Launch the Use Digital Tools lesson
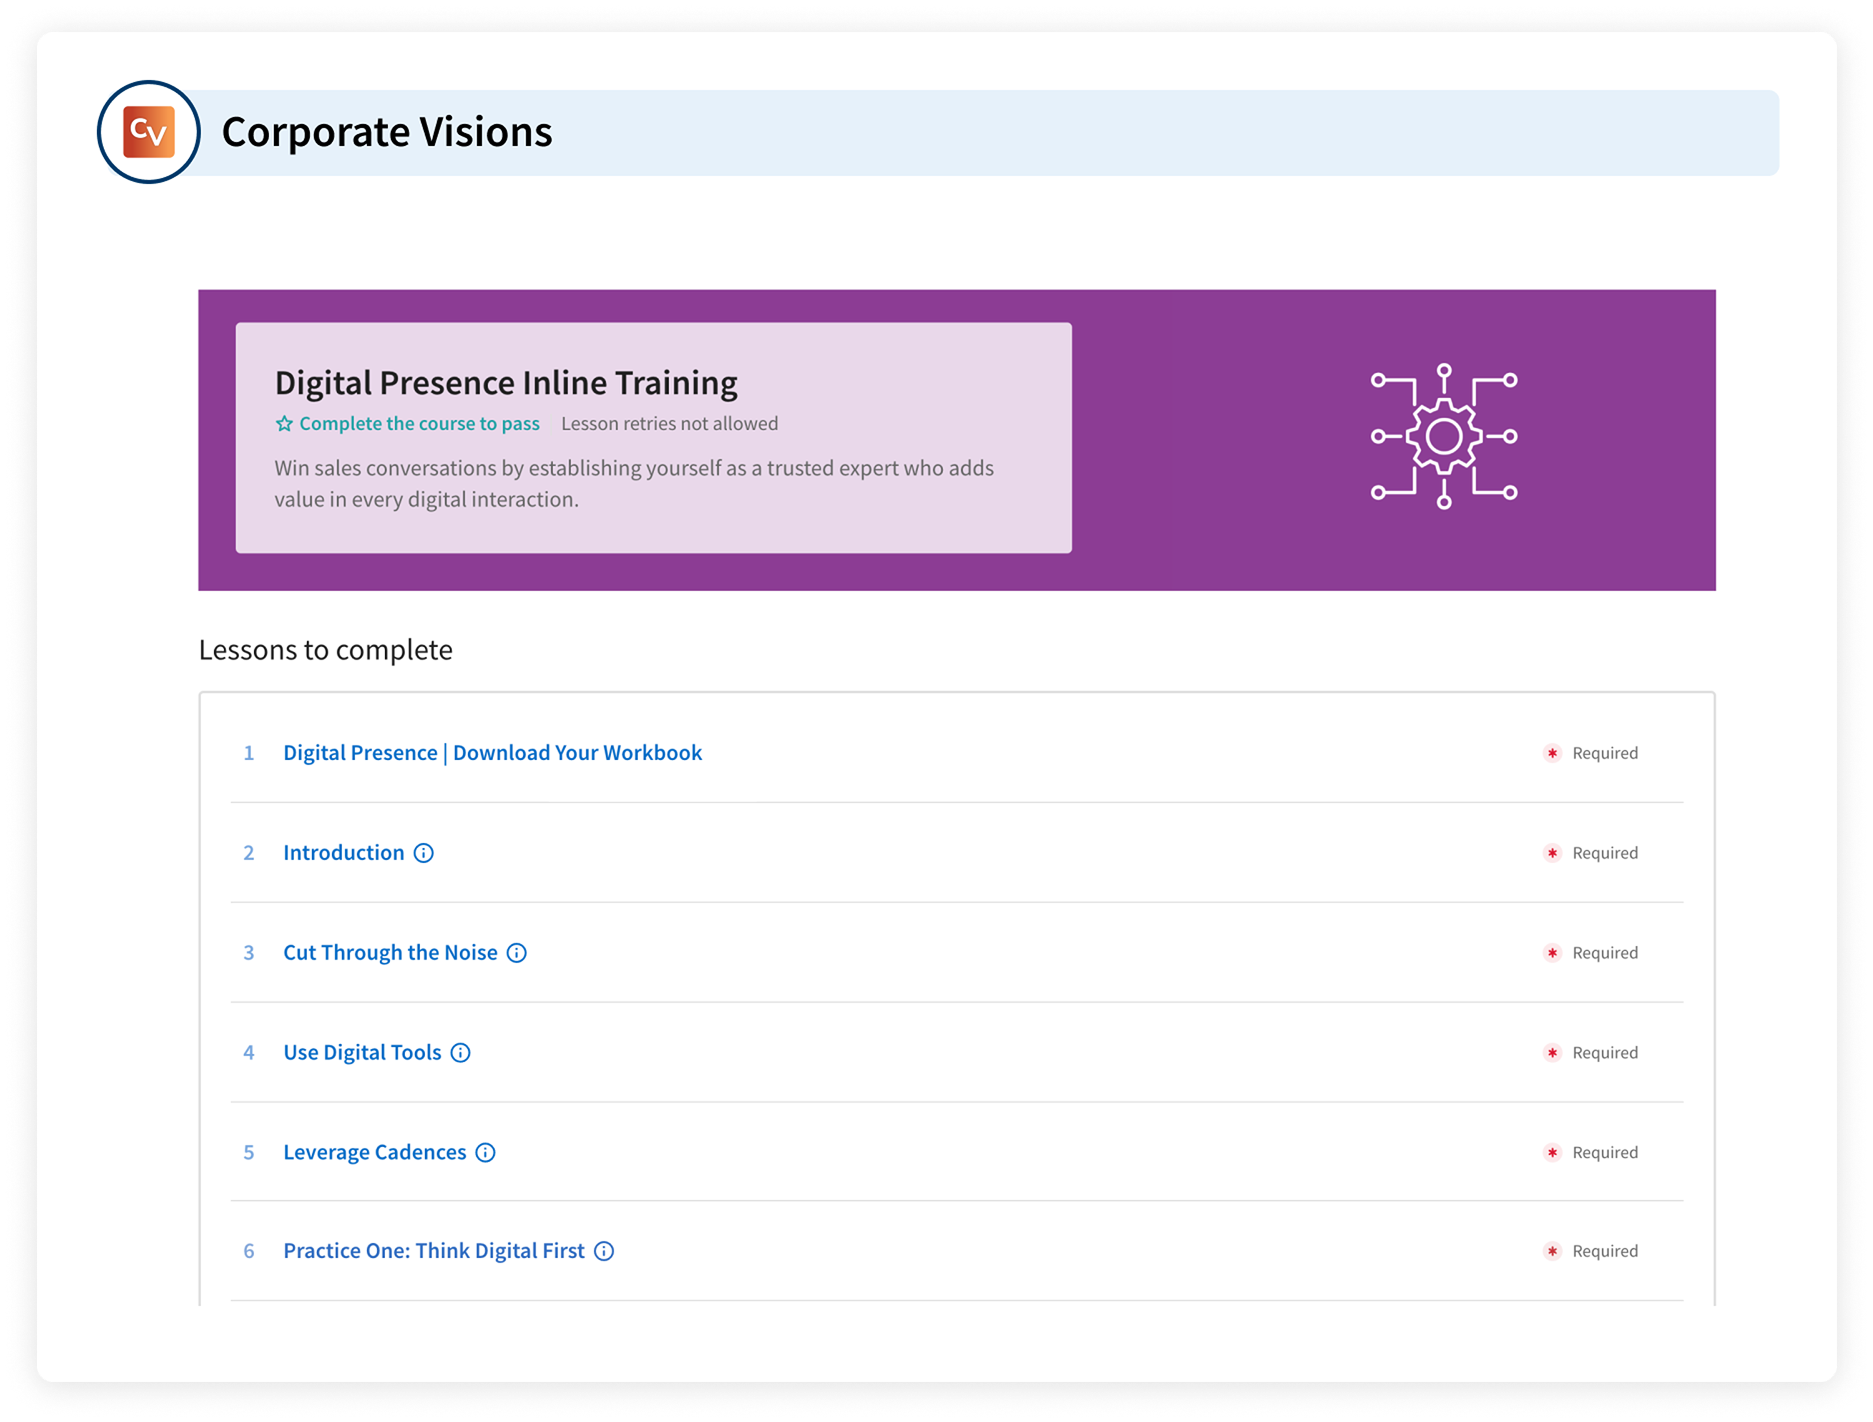 point(362,1053)
